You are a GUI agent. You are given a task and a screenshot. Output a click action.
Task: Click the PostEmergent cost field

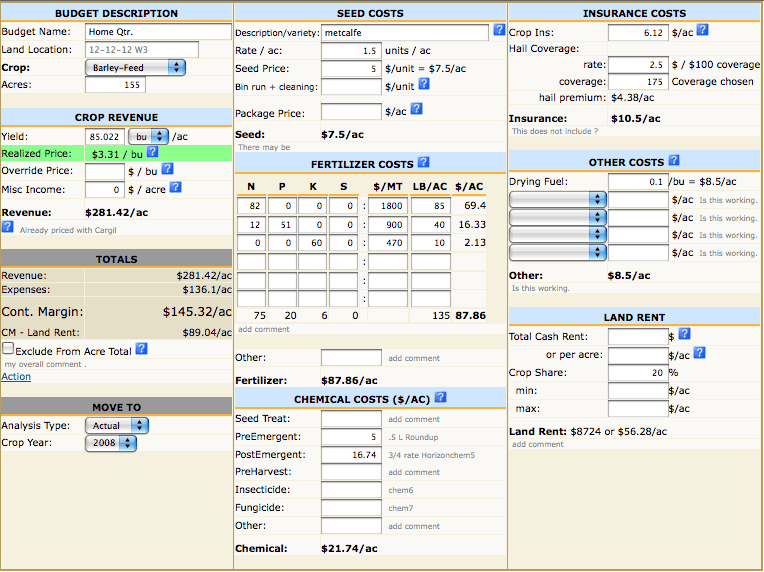351,455
